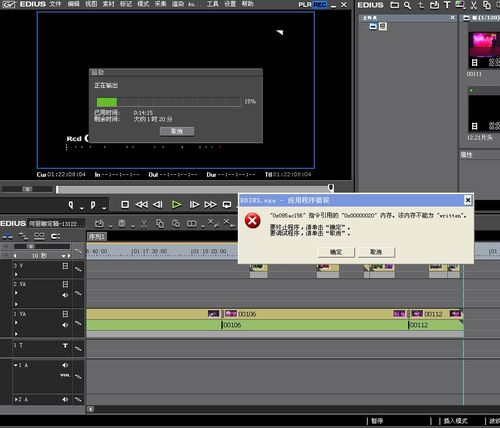Mute the 2 A audio track speaker
Viewport: 500px width, 428px height.
65,399
